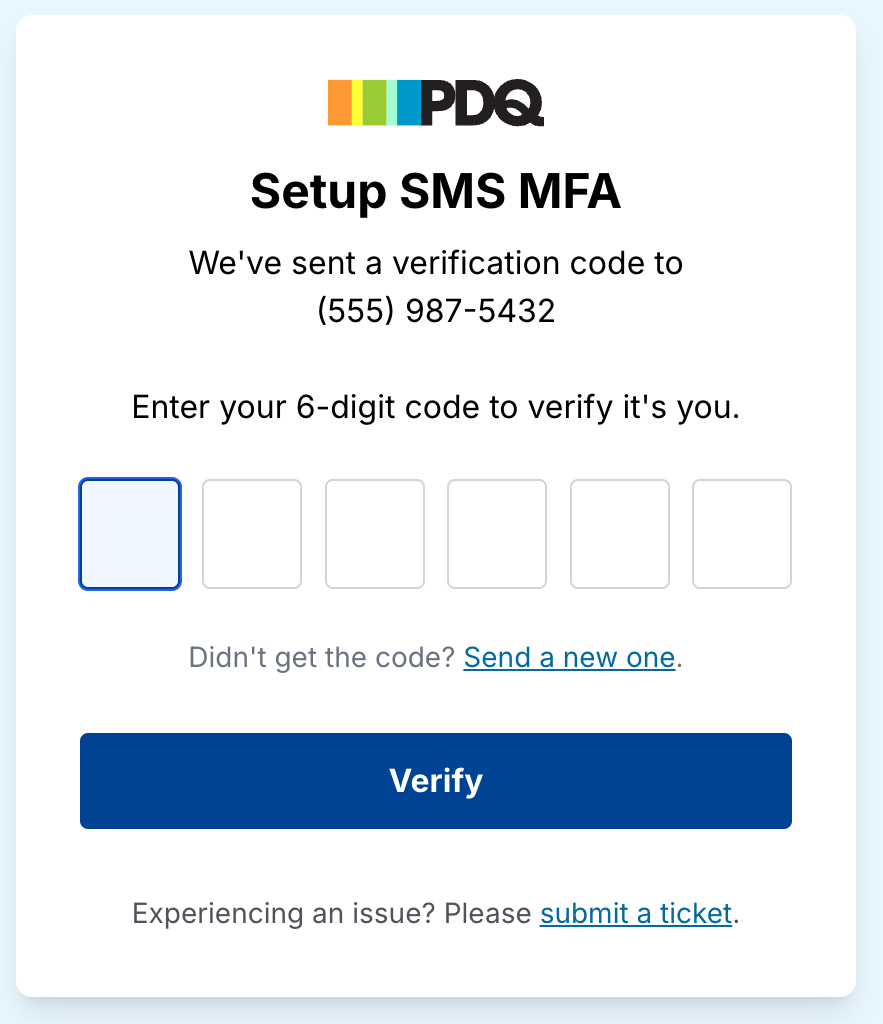Click the phone number (555) 987-5432

point(436,310)
